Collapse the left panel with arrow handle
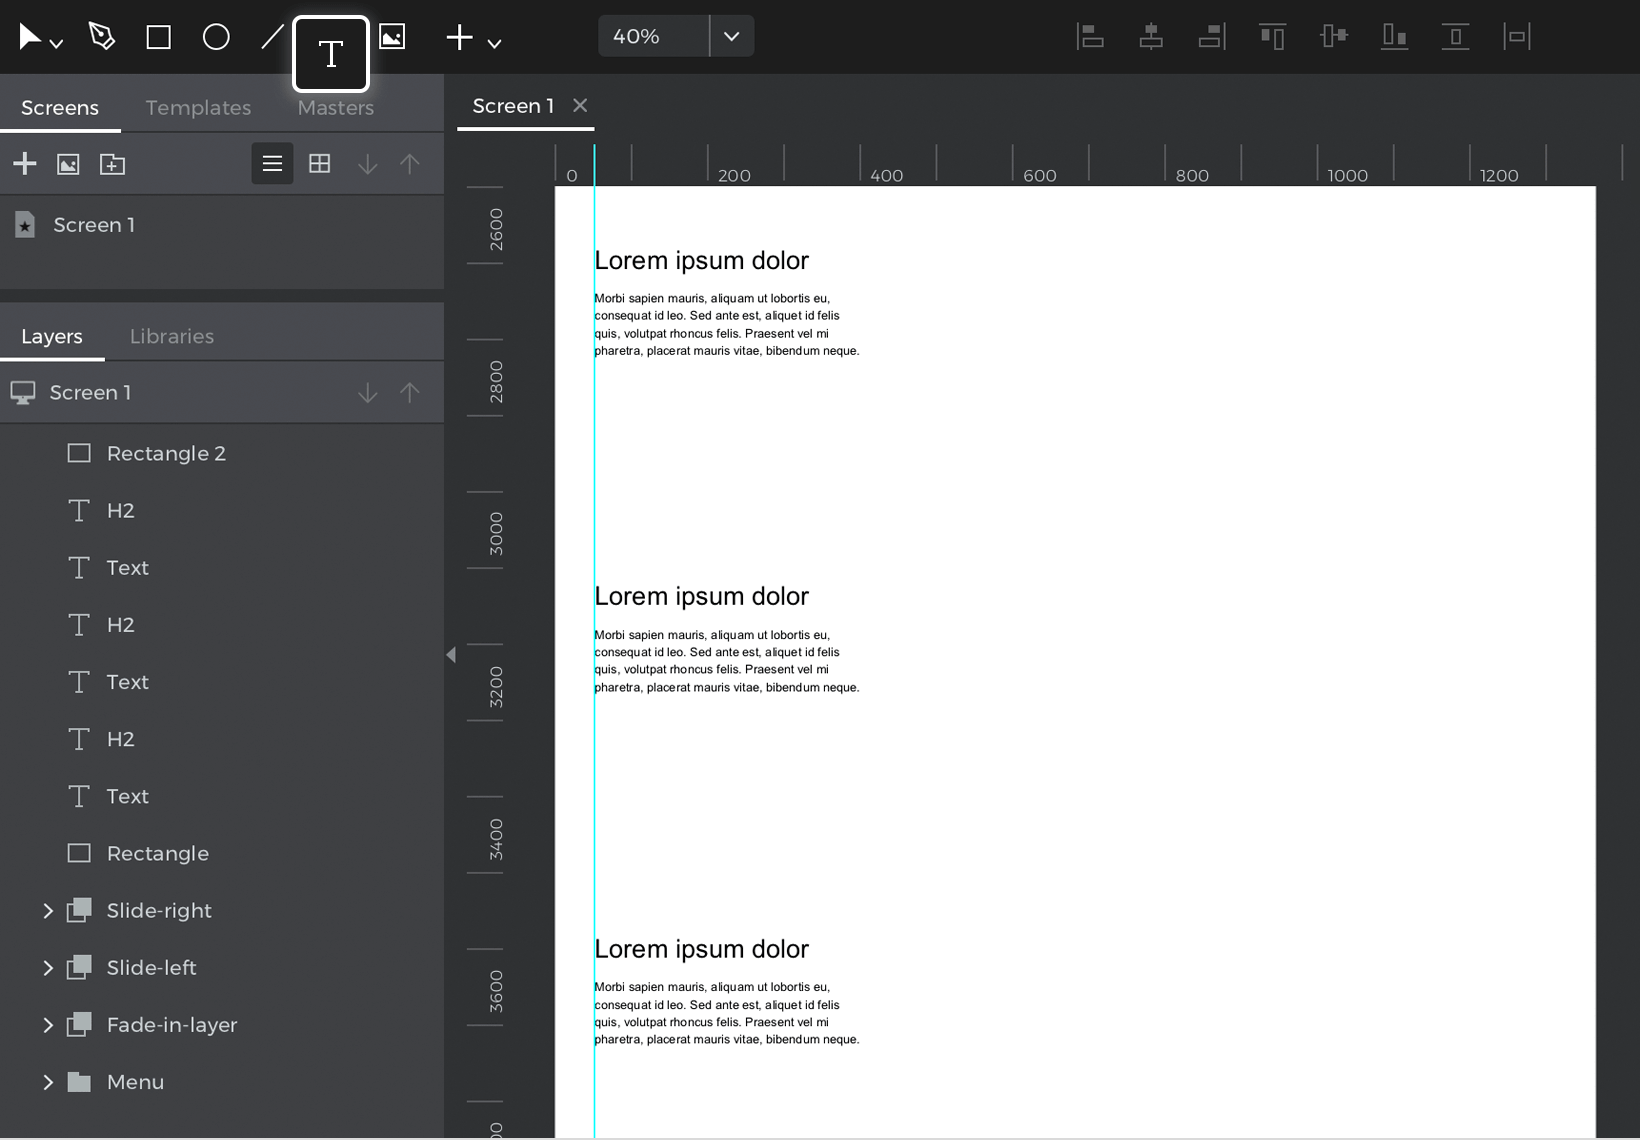1640x1140 pixels. pyautogui.click(x=451, y=655)
